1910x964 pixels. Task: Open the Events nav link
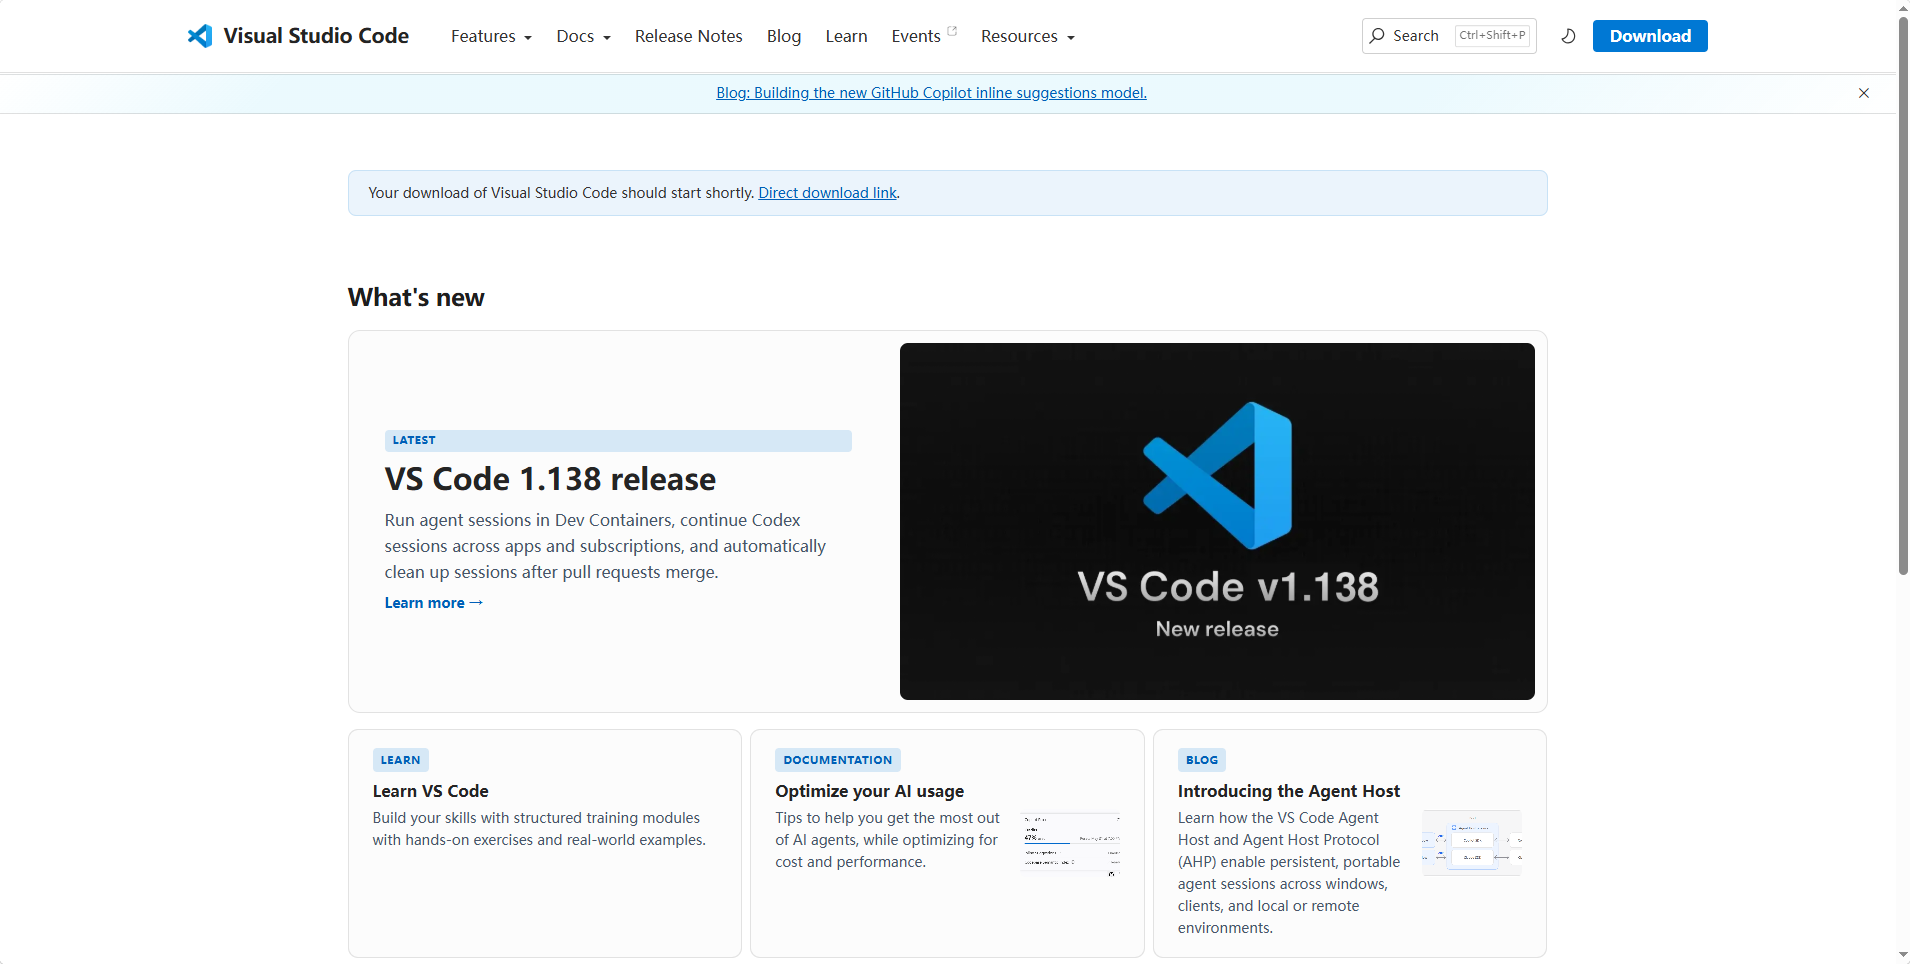[916, 36]
